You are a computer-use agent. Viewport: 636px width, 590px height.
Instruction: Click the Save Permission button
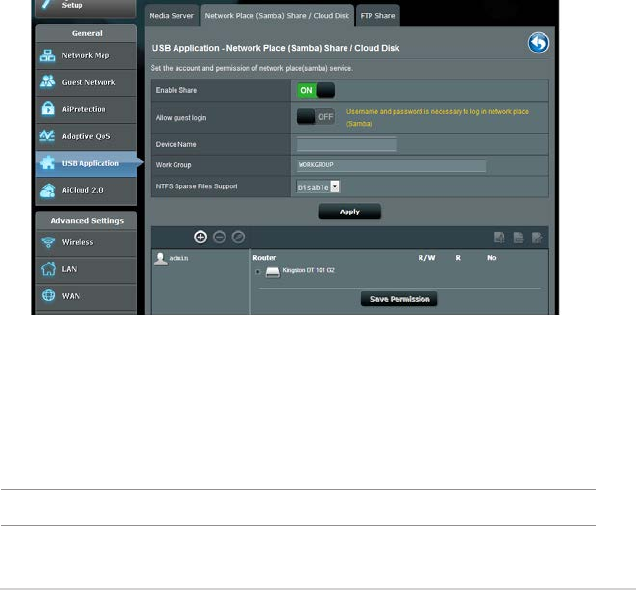(x=399, y=299)
